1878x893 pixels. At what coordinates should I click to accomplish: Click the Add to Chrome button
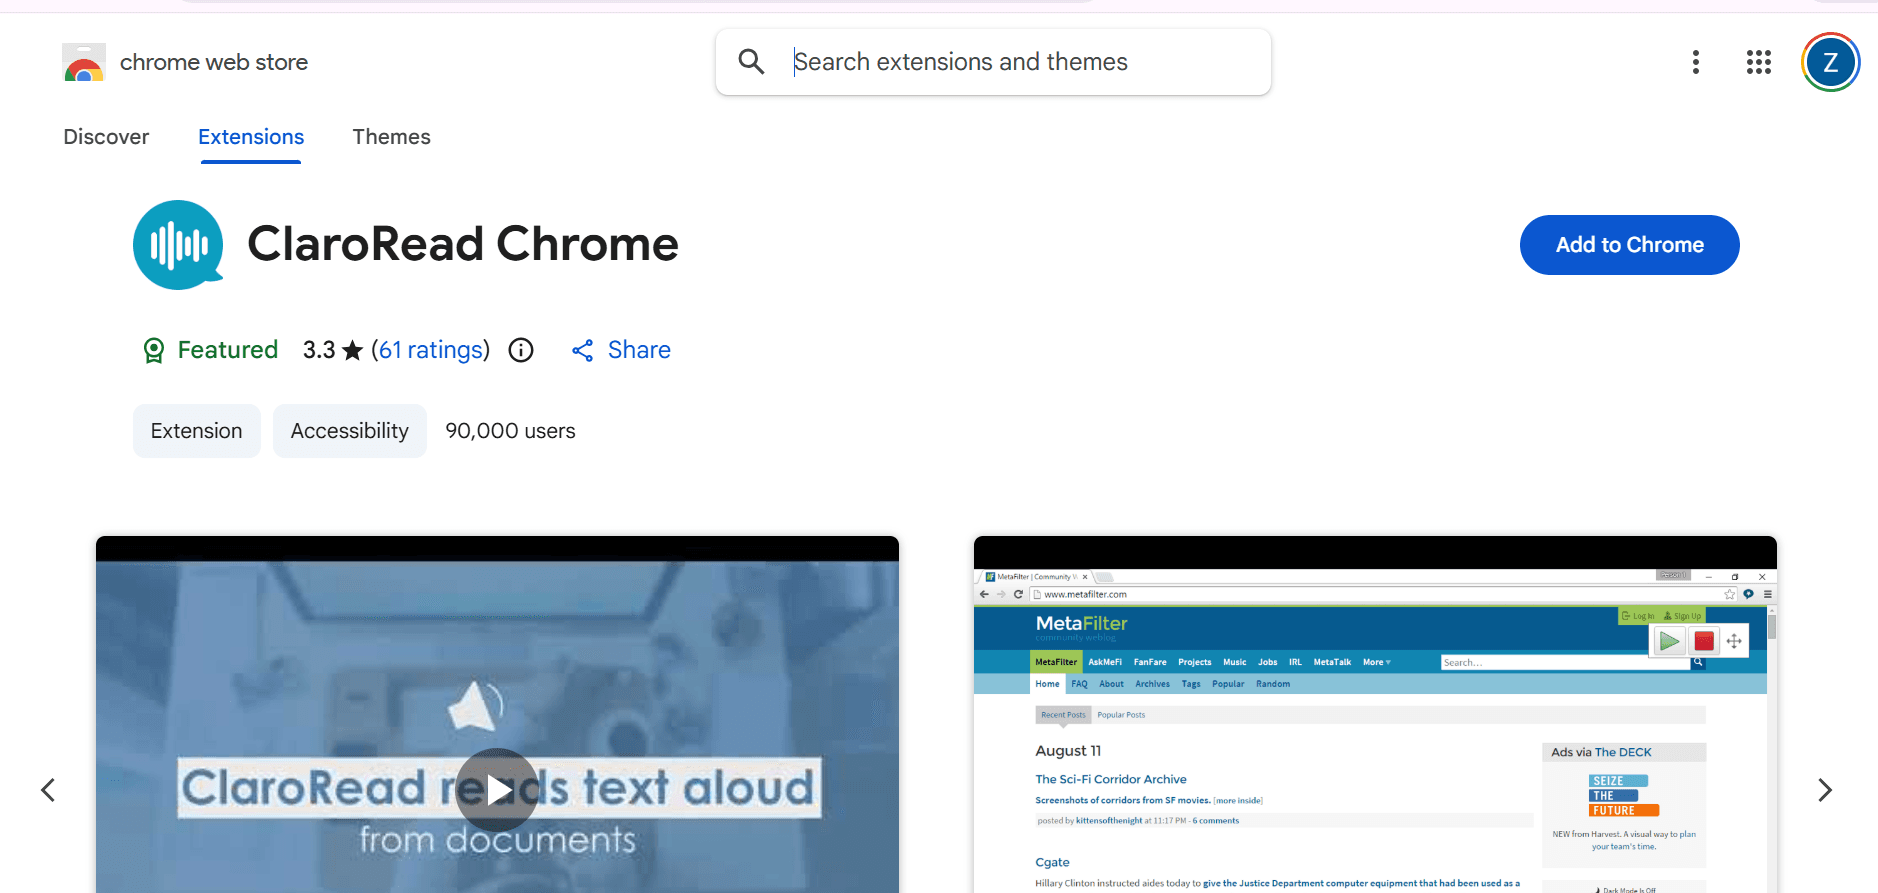[x=1629, y=245]
